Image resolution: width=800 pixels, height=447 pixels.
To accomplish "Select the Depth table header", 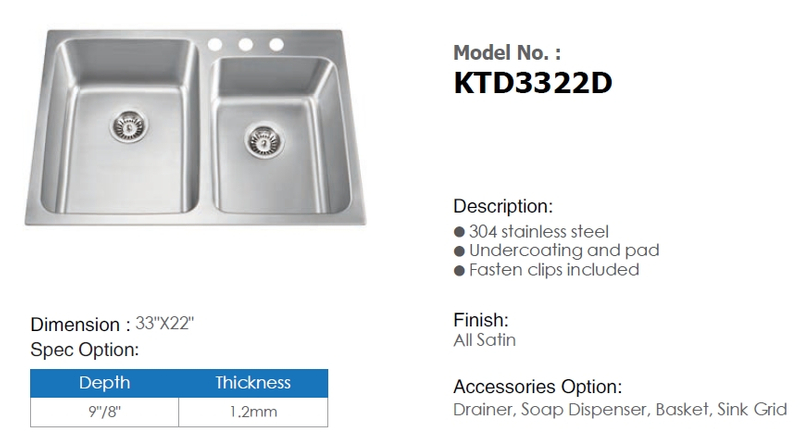I will point(105,383).
